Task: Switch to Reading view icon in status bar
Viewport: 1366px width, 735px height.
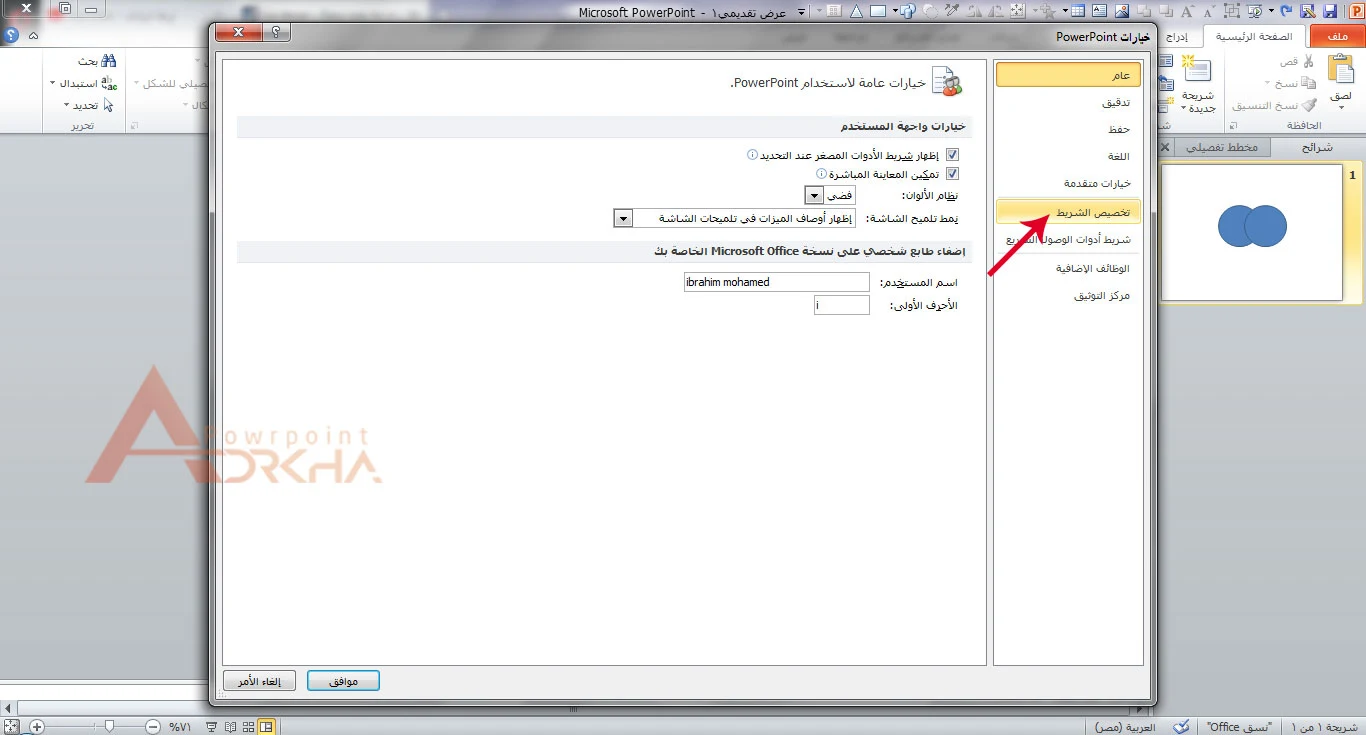Action: (x=230, y=727)
